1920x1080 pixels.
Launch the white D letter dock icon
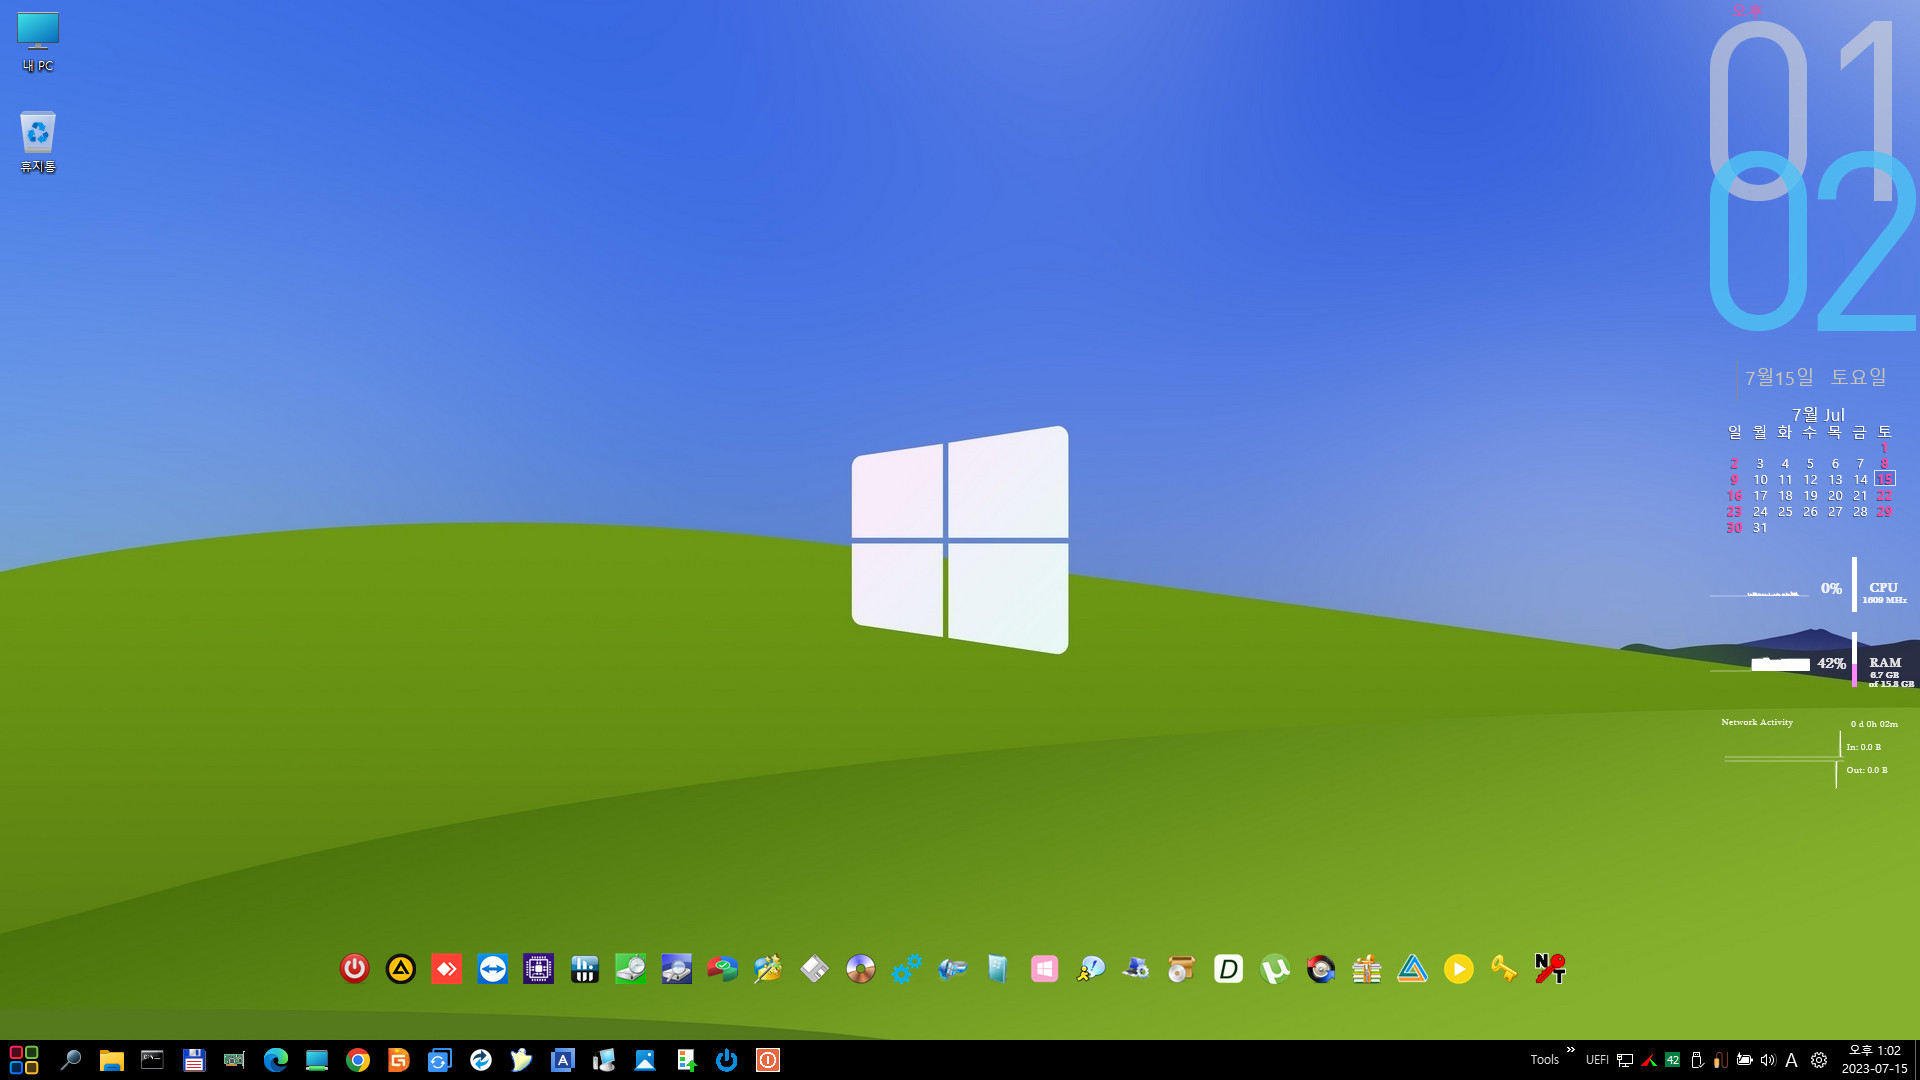(1229, 968)
